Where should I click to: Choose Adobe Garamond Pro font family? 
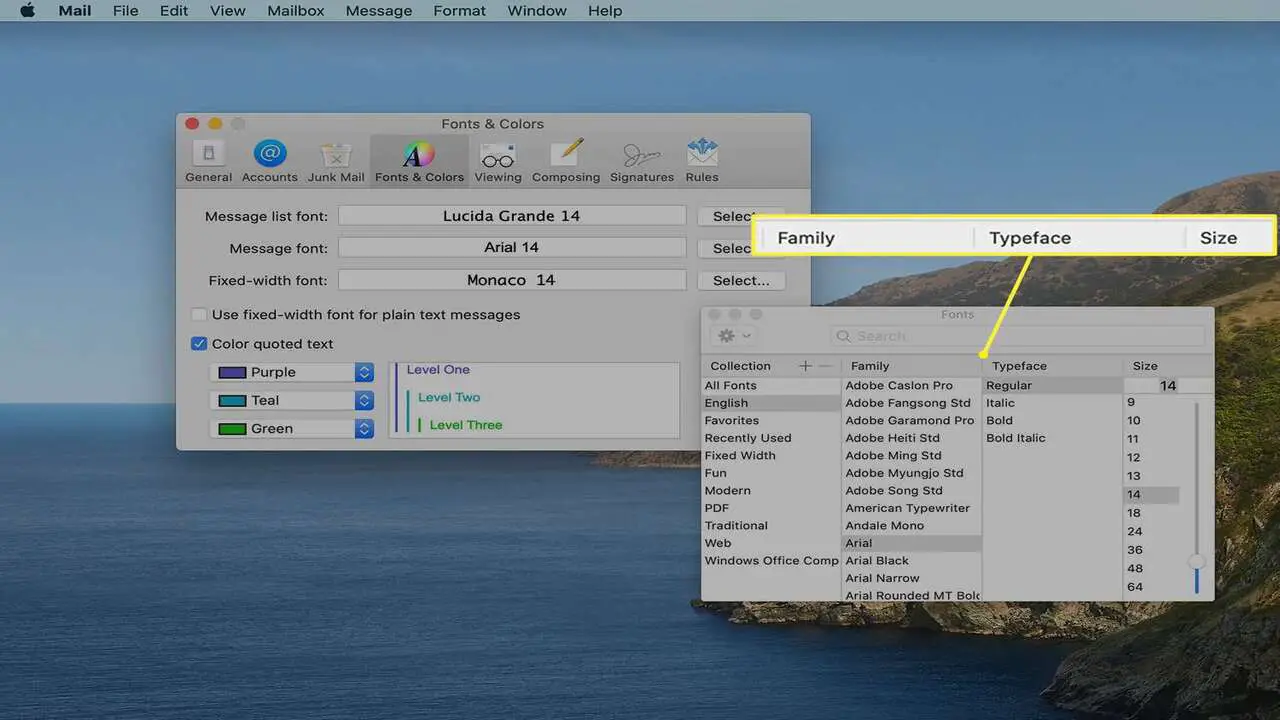(912, 420)
